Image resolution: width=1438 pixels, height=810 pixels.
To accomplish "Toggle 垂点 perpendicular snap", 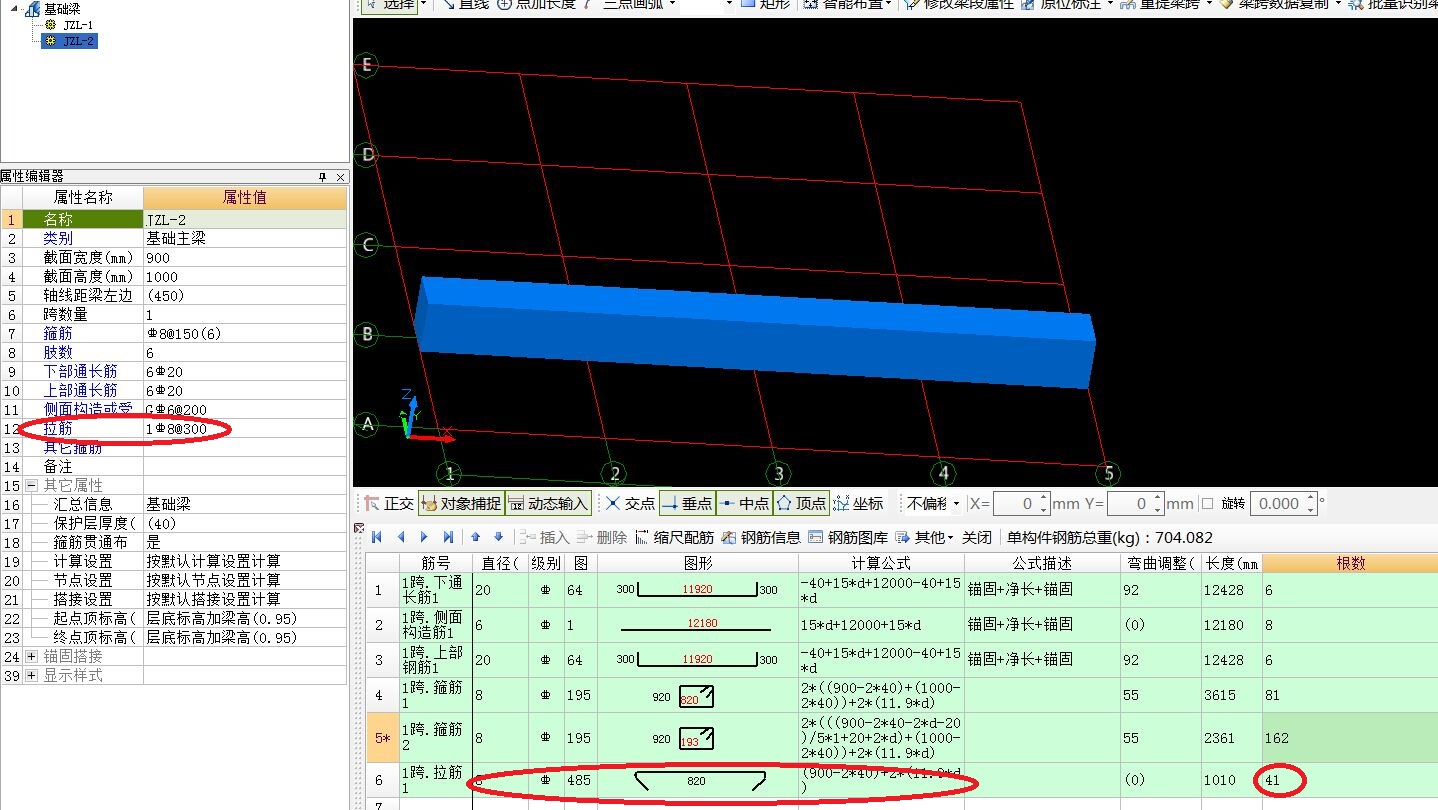I will tap(687, 503).
